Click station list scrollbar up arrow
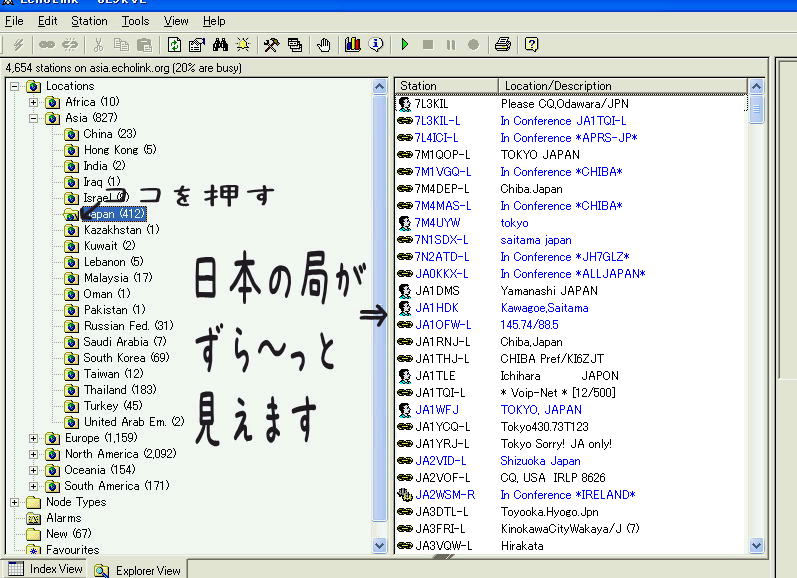The image size is (797, 578). [756, 86]
